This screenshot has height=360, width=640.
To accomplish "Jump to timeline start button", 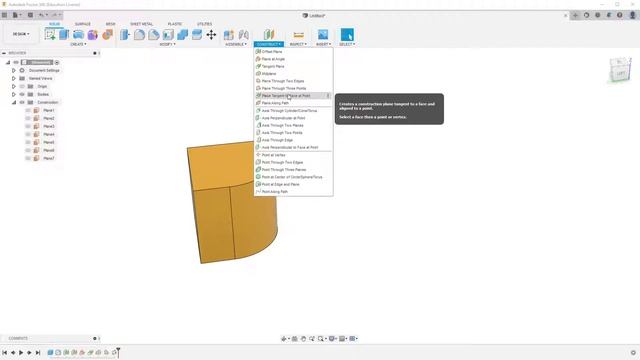I will (4, 352).
